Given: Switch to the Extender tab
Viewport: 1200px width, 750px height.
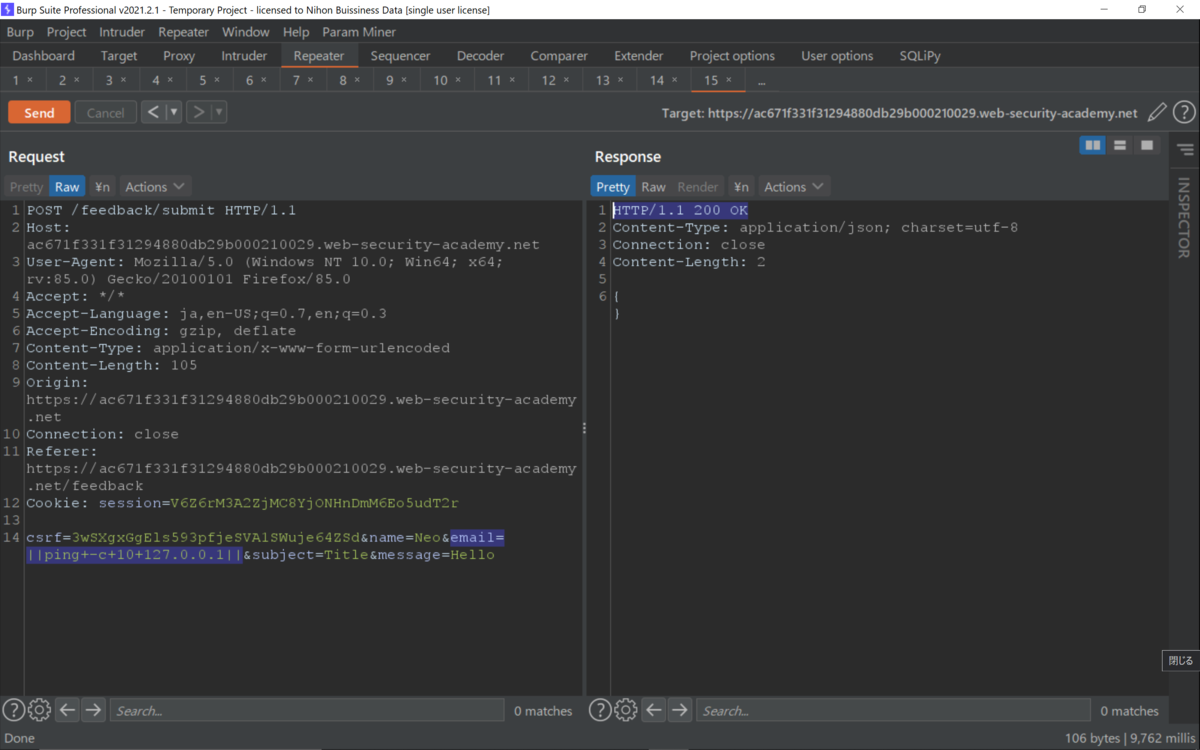Looking at the screenshot, I should pyautogui.click(x=639, y=56).
